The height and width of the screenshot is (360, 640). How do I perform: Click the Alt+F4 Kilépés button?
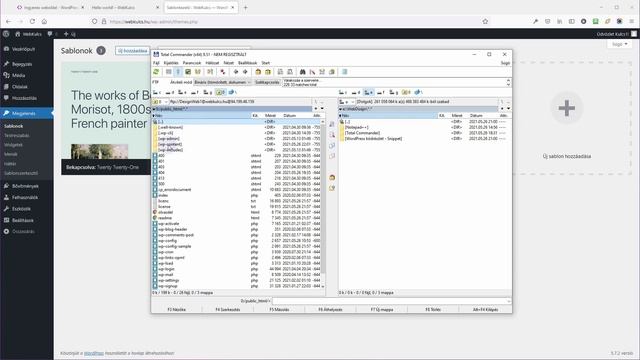point(485,310)
